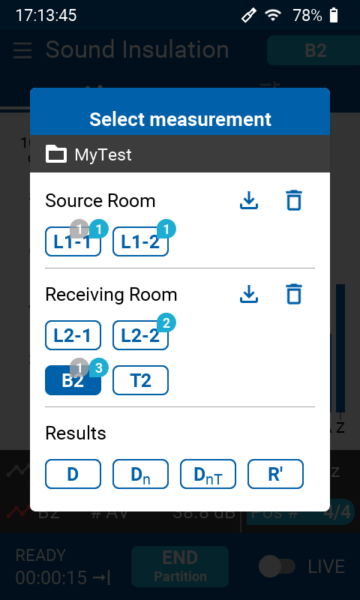Image resolution: width=360 pixels, height=600 pixels.
Task: Select the L1-1 measurement
Action: tap(73, 242)
